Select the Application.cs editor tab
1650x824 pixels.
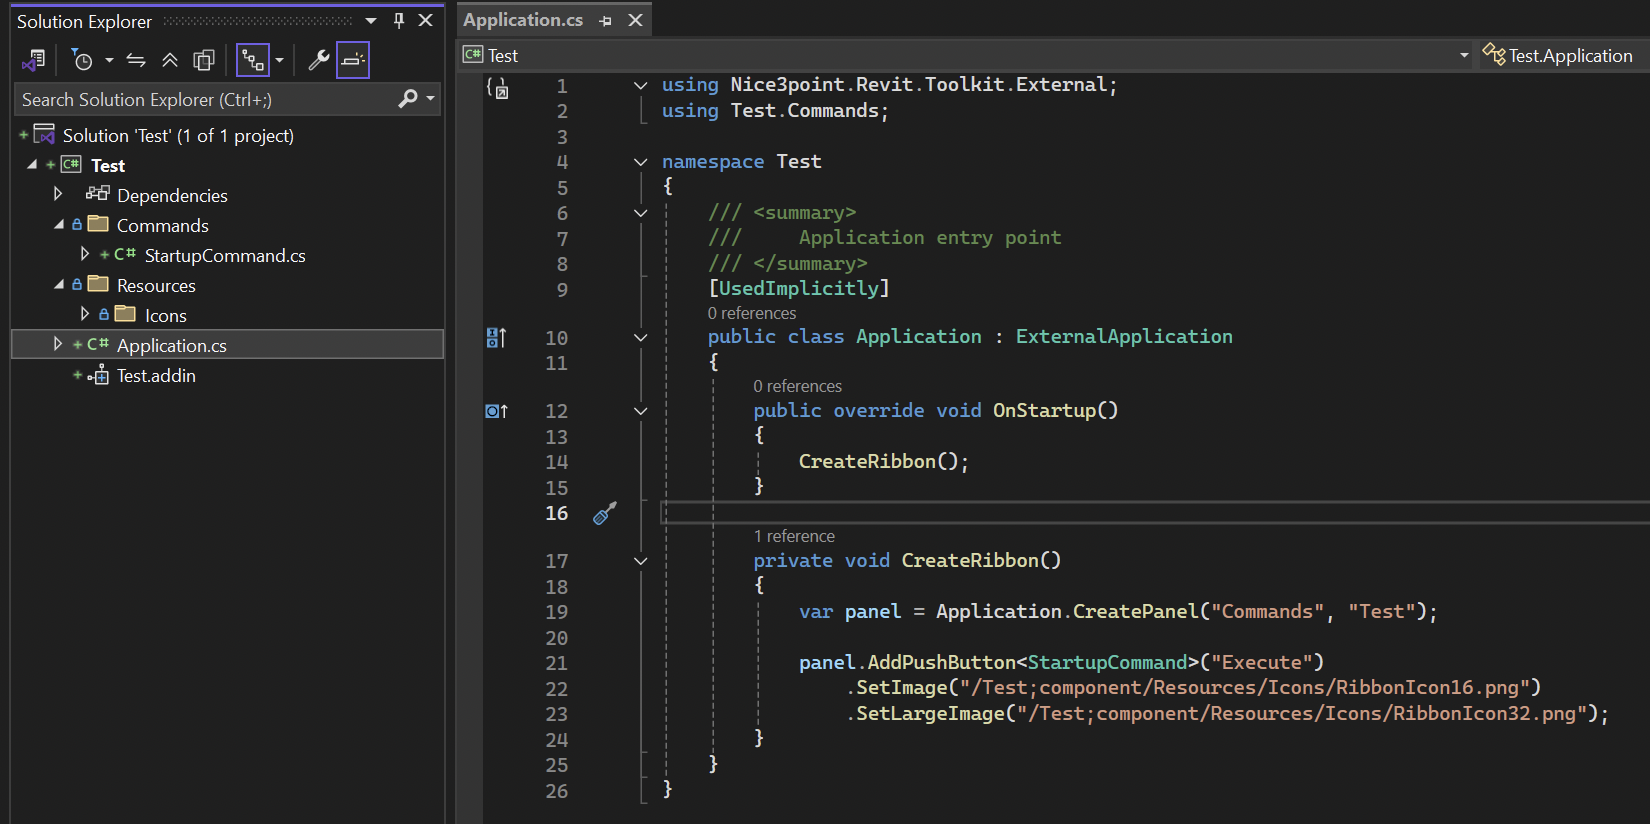pos(523,20)
